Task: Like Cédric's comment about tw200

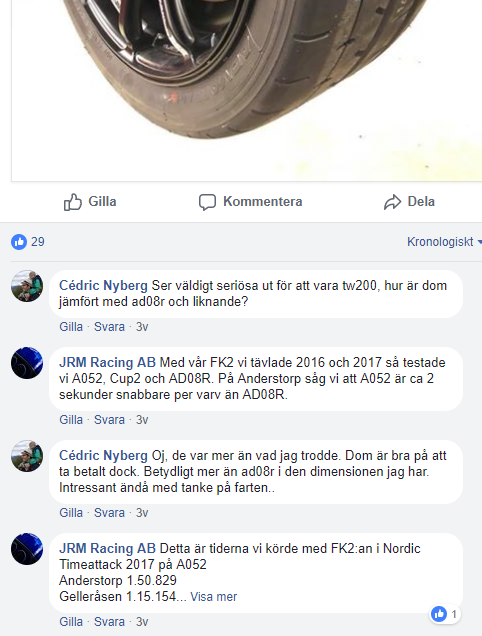Action: (x=71, y=327)
